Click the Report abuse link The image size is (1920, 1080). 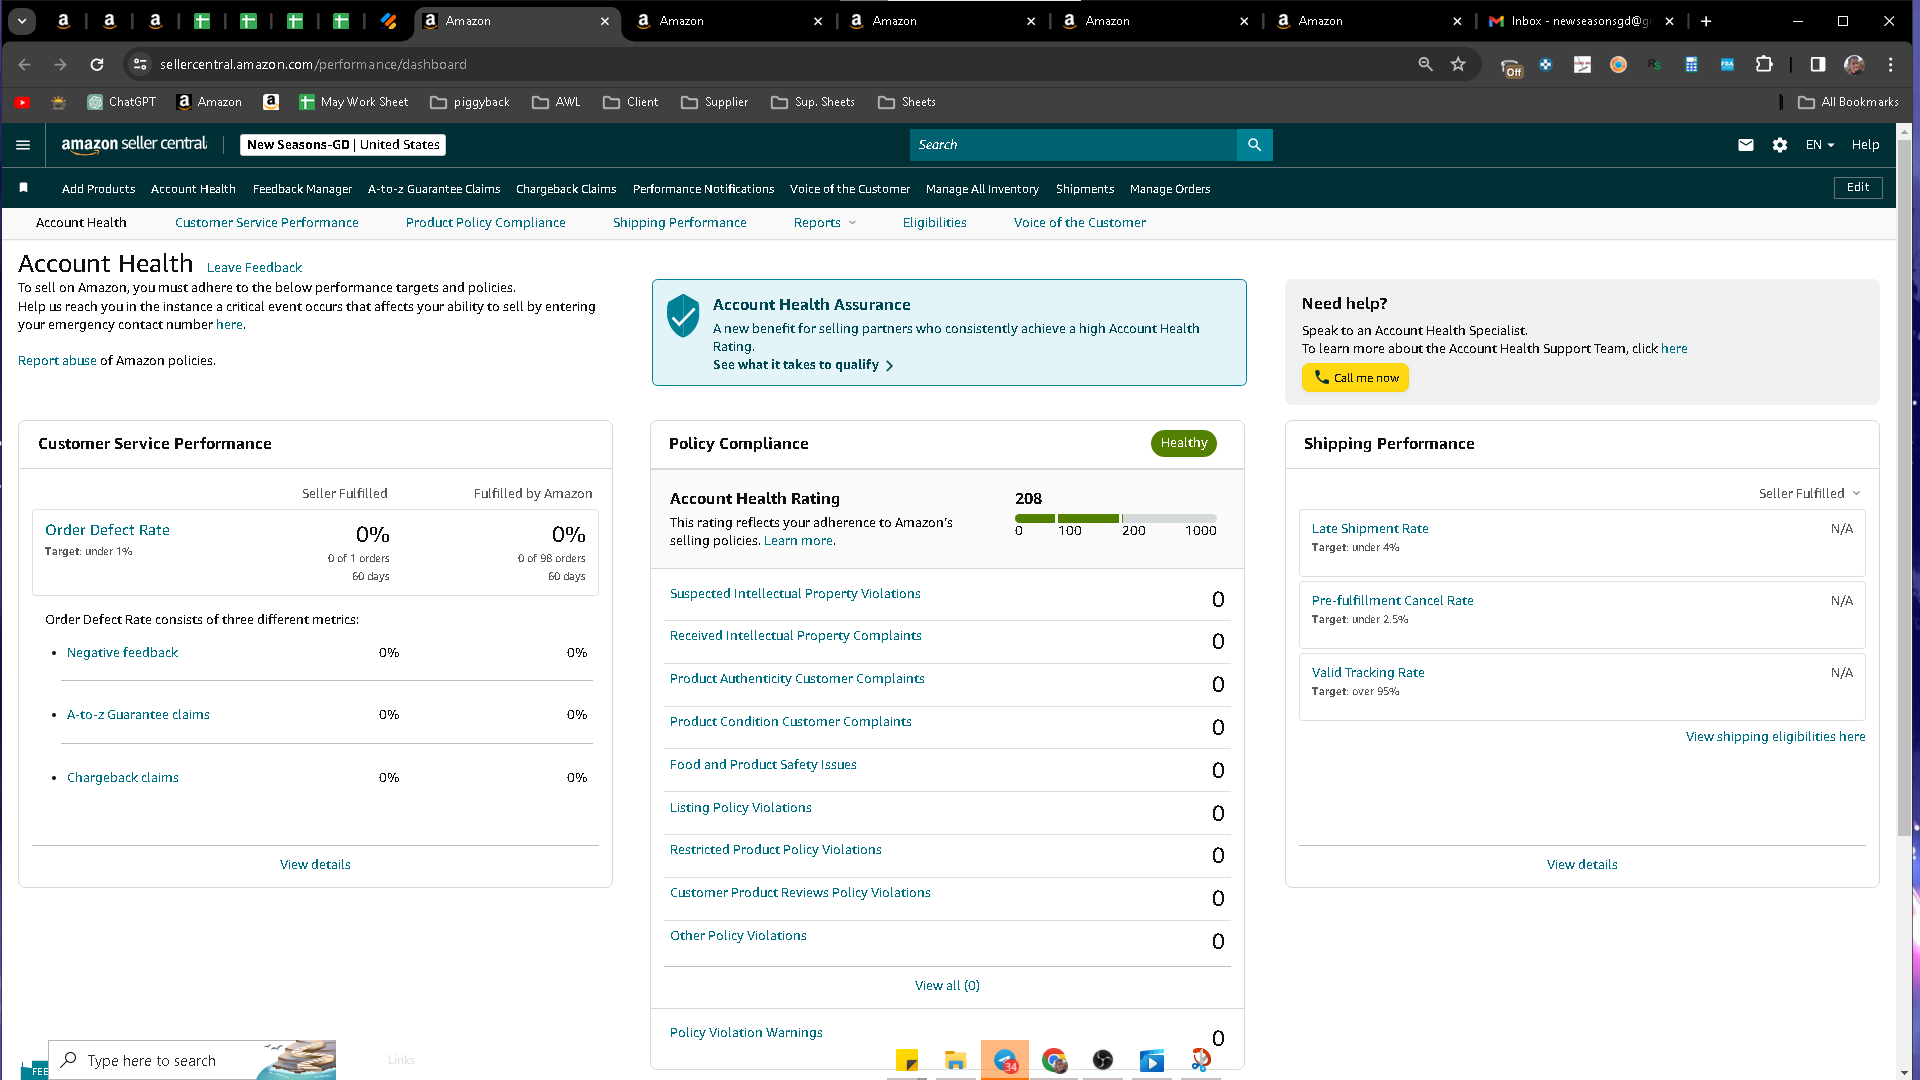[x=57, y=361]
